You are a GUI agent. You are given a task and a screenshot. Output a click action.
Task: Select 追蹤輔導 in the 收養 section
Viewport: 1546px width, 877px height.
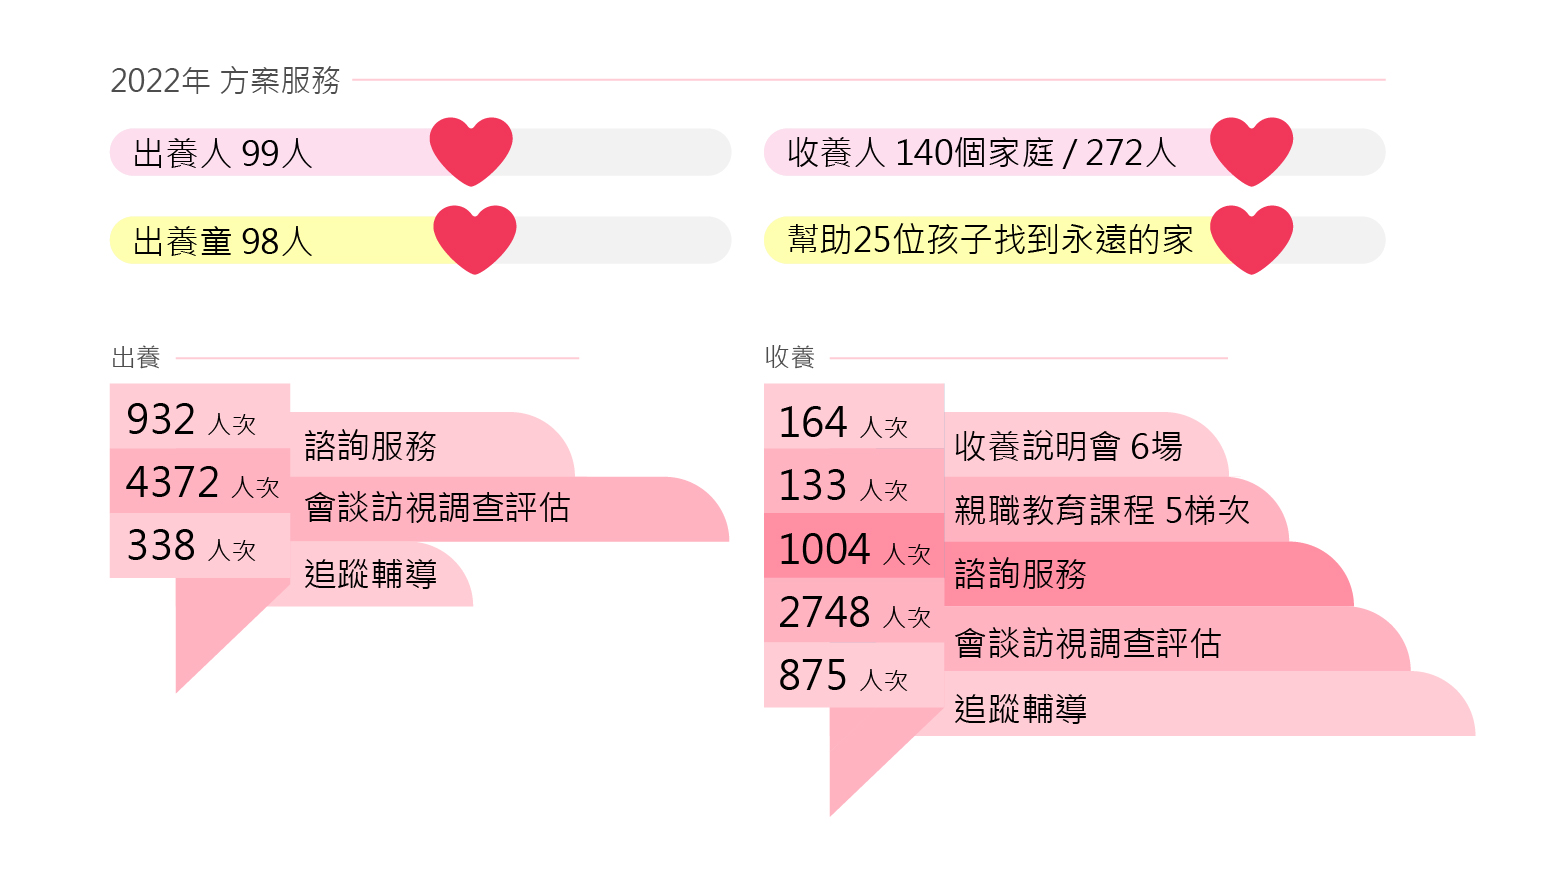click(1020, 709)
